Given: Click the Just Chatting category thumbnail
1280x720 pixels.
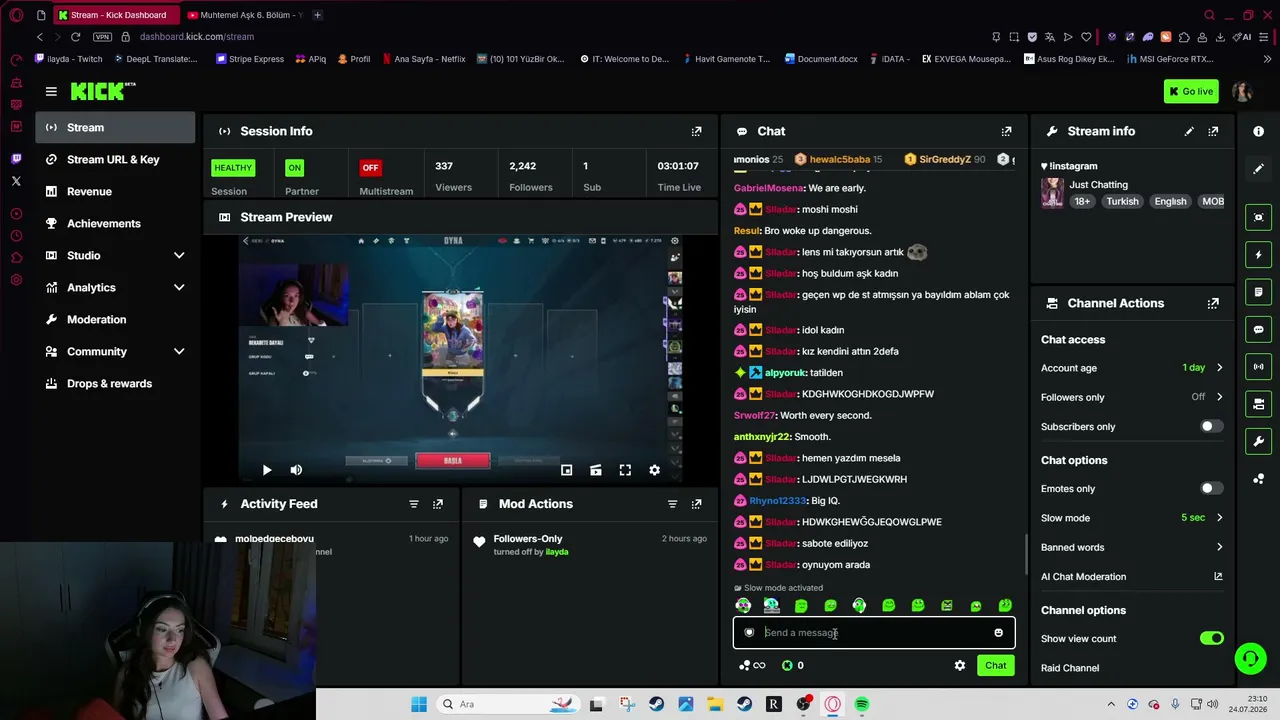Looking at the screenshot, I should 1052,193.
